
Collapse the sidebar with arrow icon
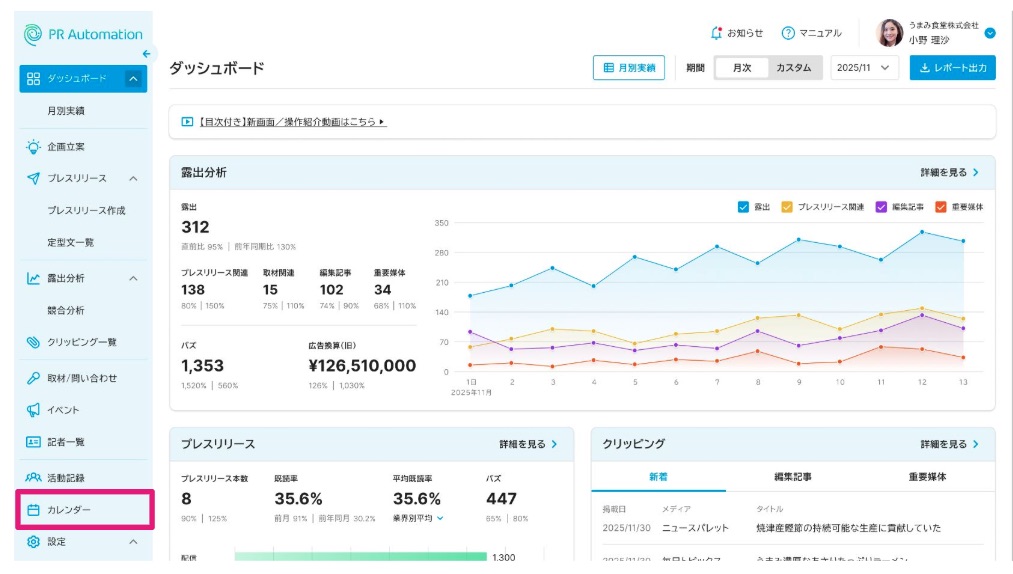[146, 54]
